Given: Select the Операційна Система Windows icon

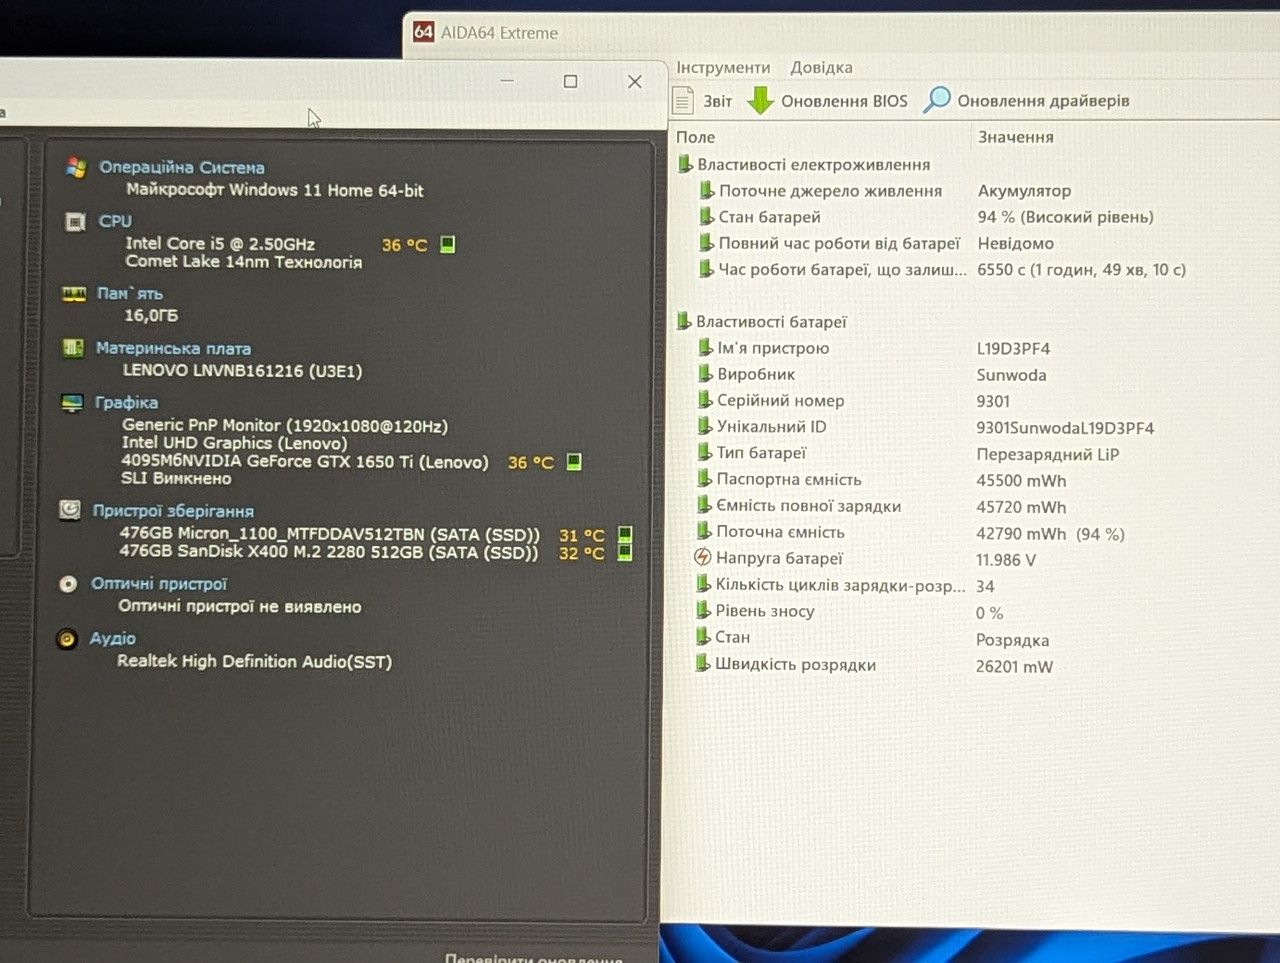Looking at the screenshot, I should (76, 167).
